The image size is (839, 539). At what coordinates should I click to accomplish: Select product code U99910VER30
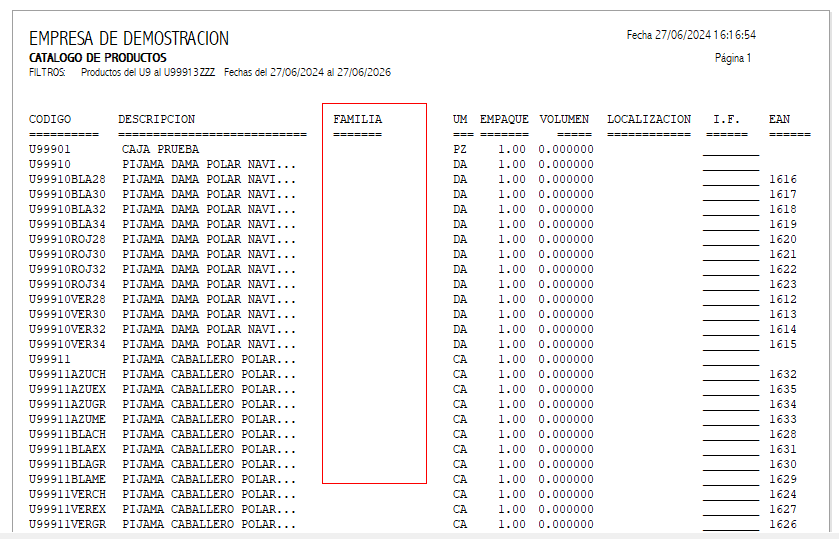[67, 314]
